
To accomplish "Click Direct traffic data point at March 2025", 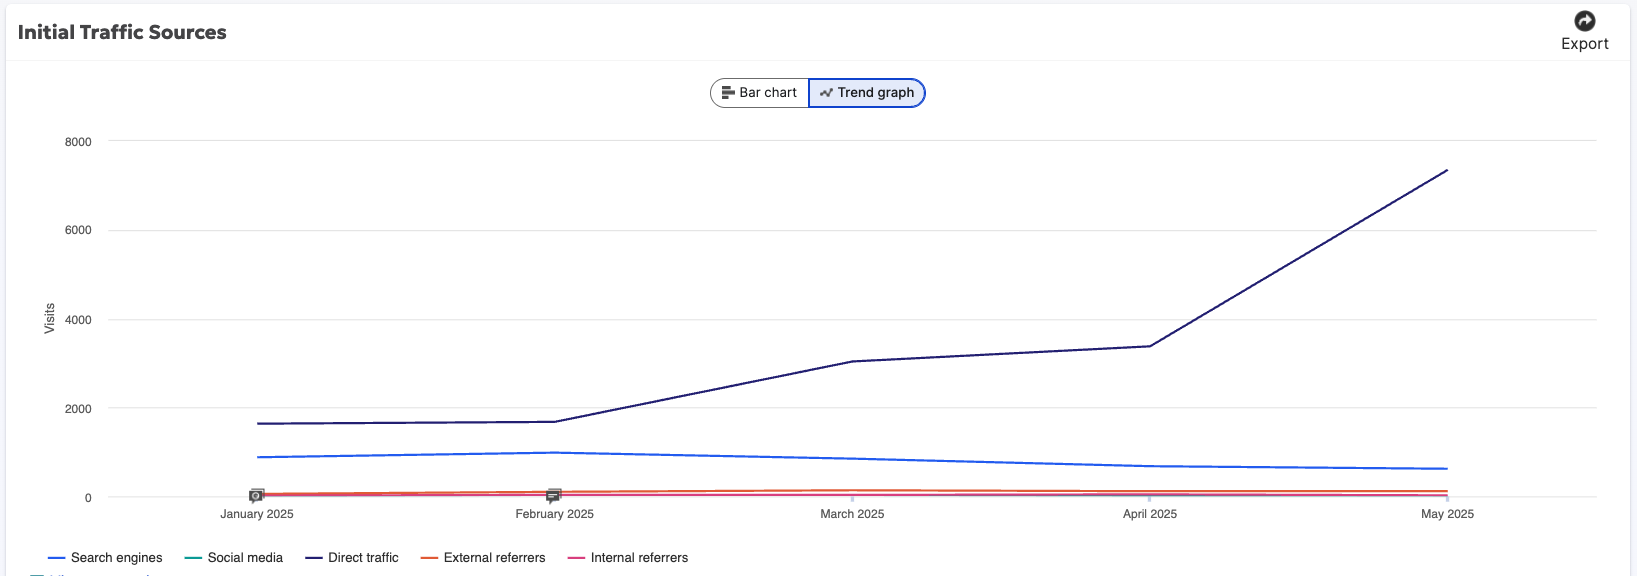I will click(x=852, y=361).
